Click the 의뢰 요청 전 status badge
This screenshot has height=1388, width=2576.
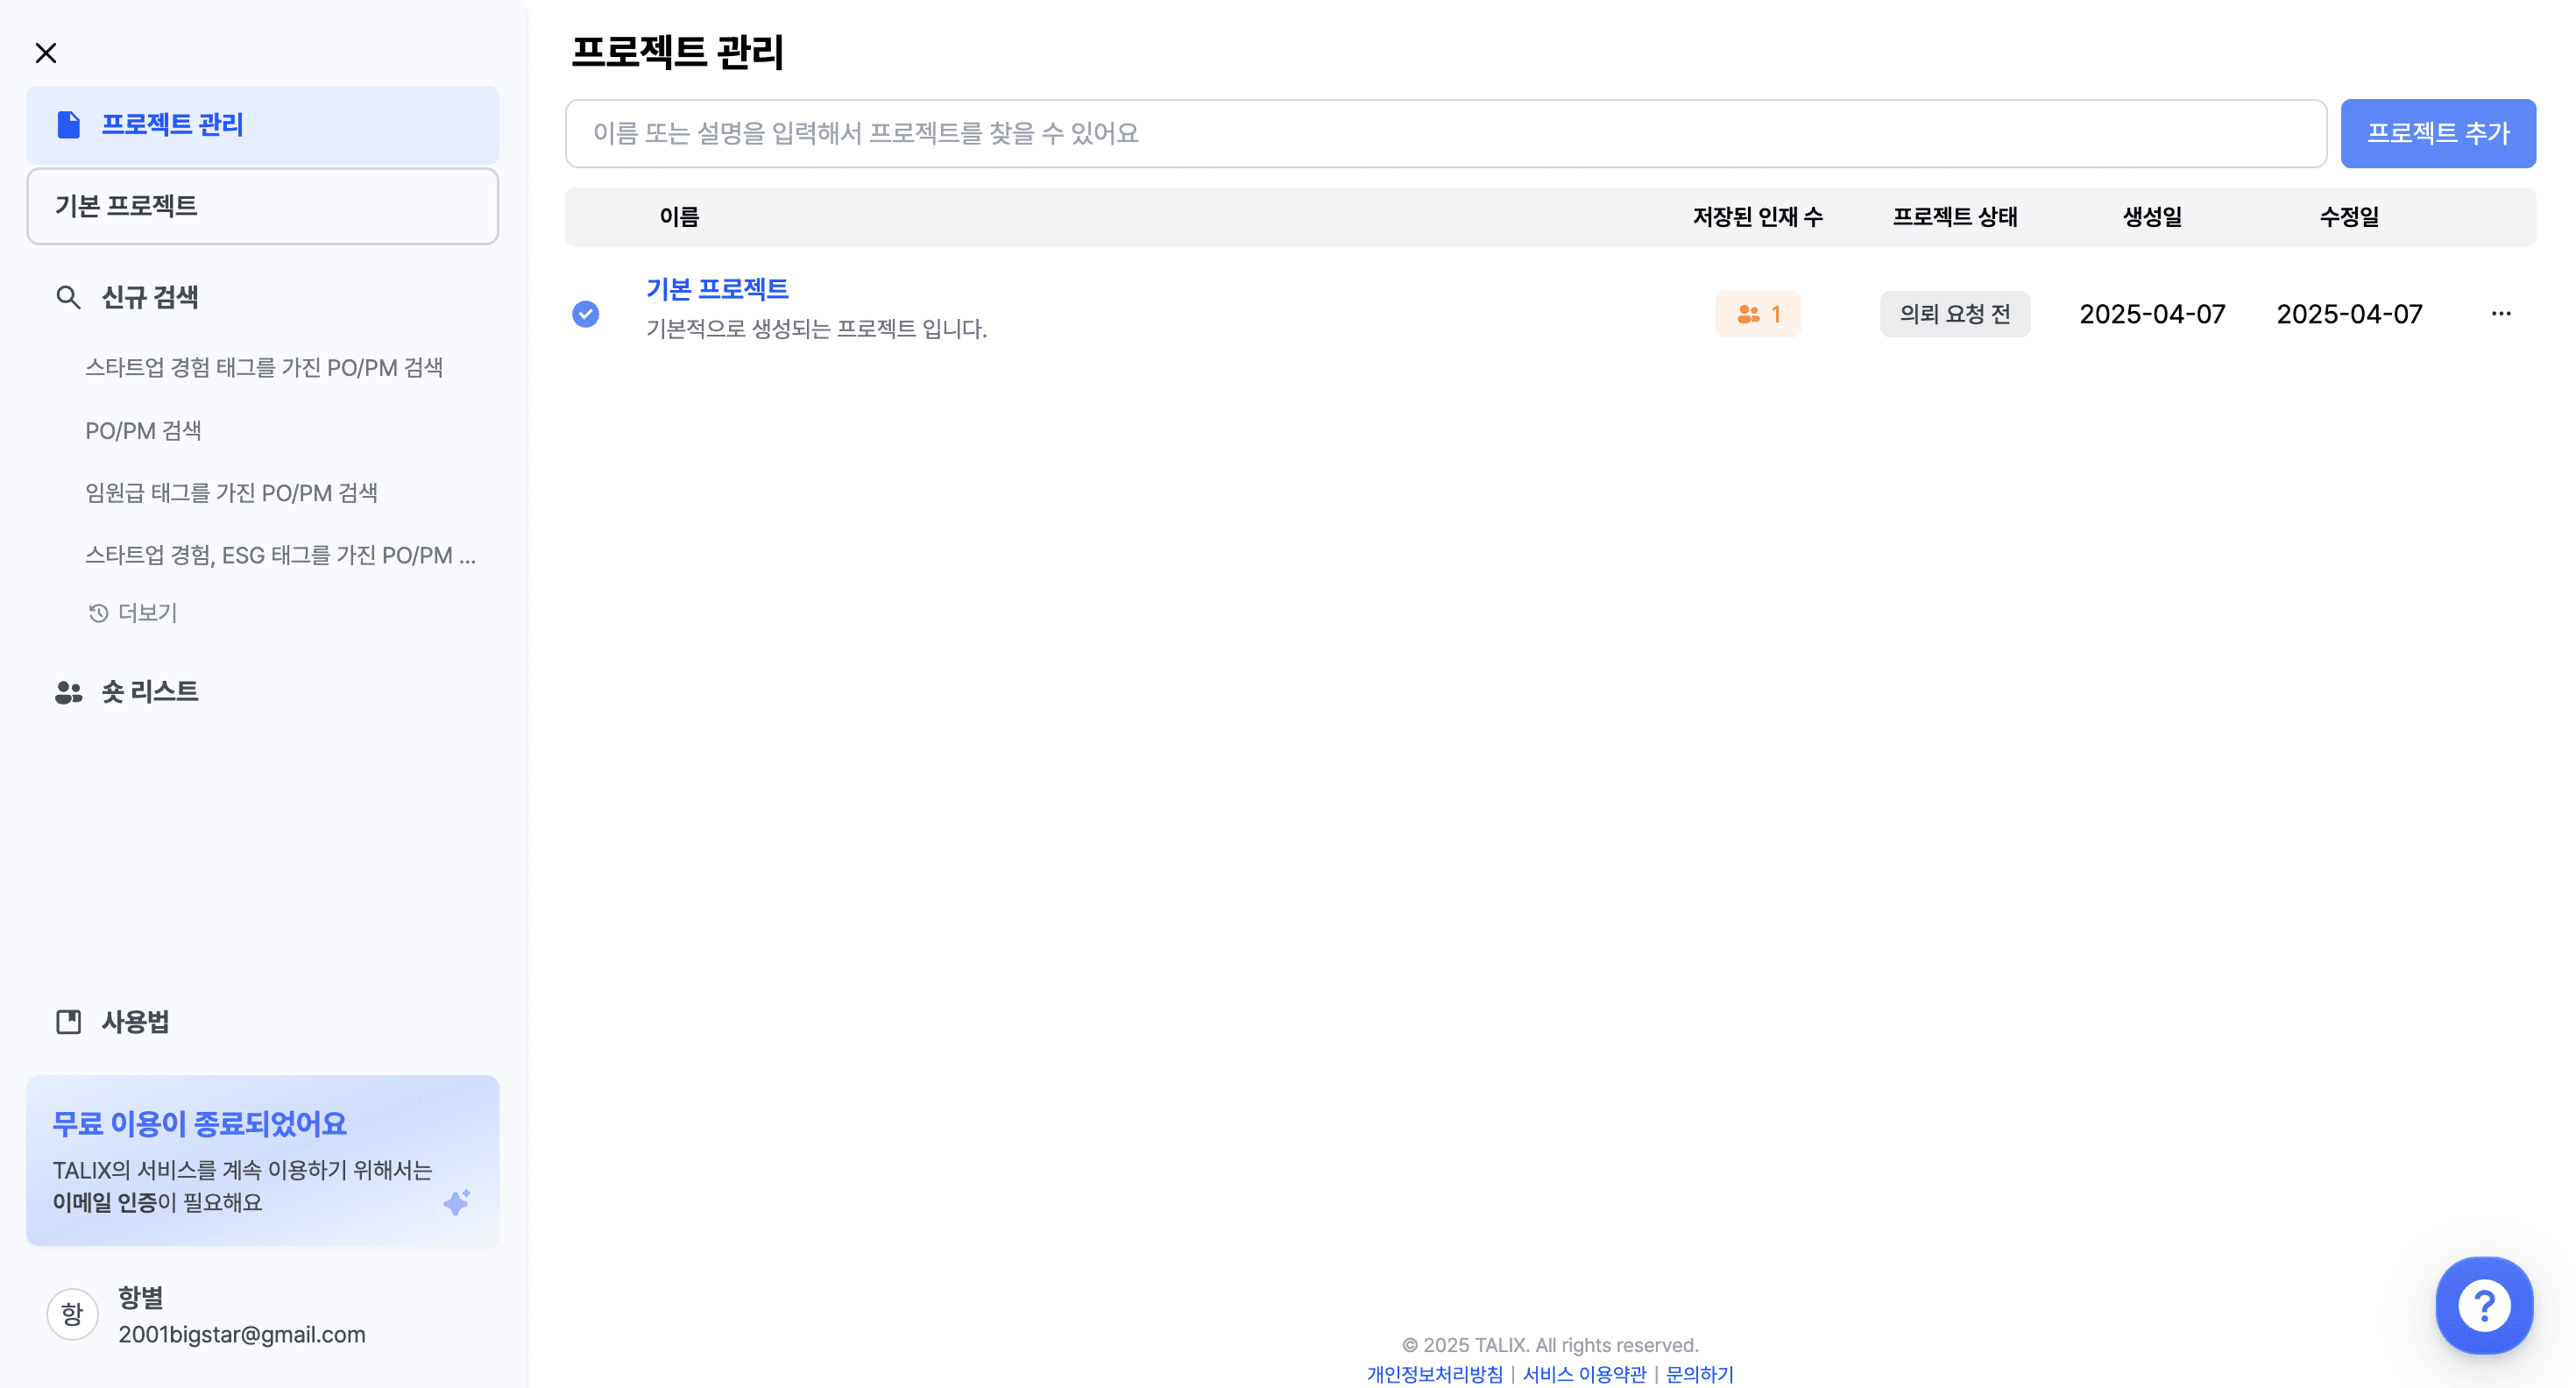(1955, 314)
